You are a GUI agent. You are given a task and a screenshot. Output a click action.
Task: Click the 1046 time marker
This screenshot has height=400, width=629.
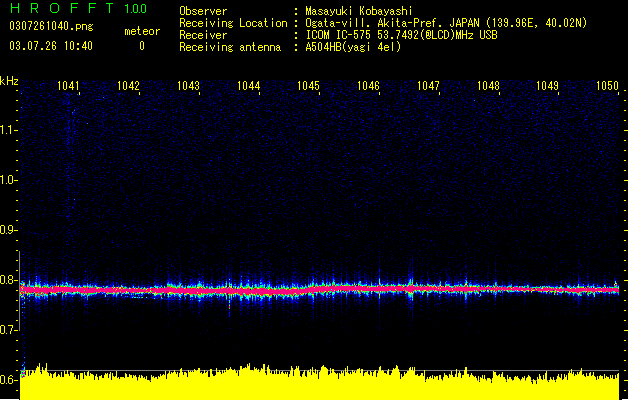click(368, 86)
